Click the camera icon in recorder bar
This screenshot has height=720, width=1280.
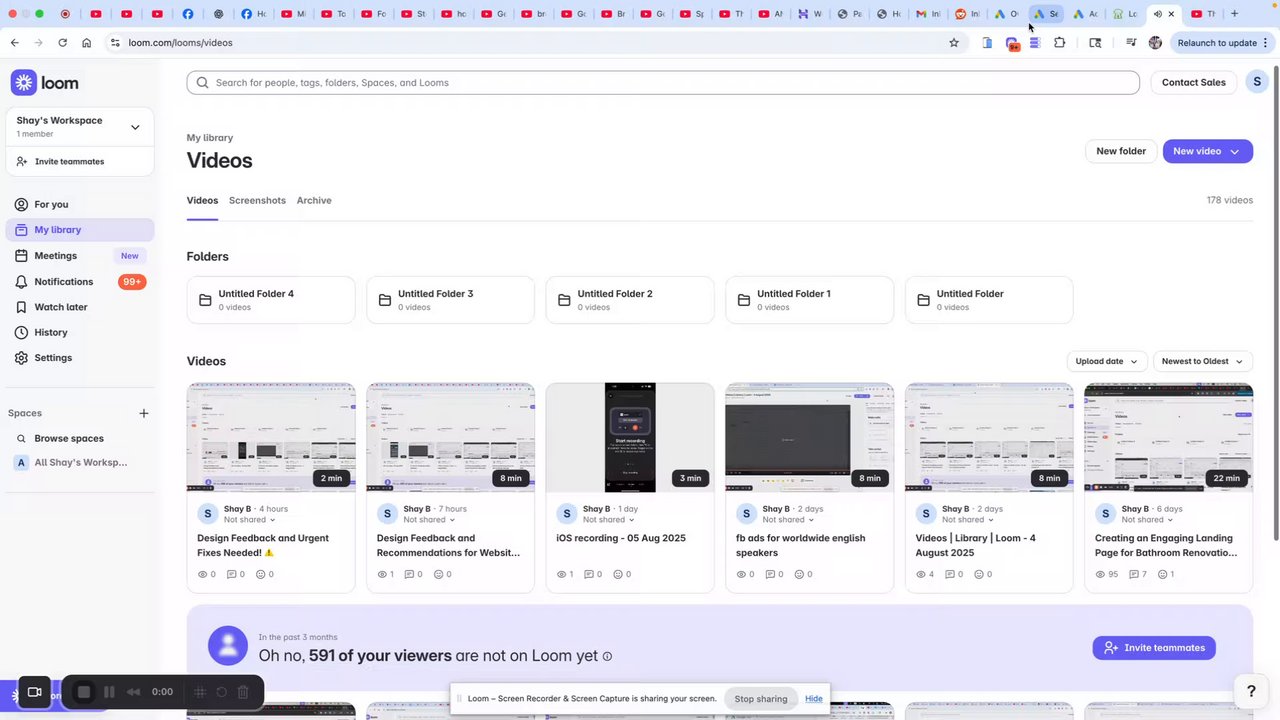34,692
